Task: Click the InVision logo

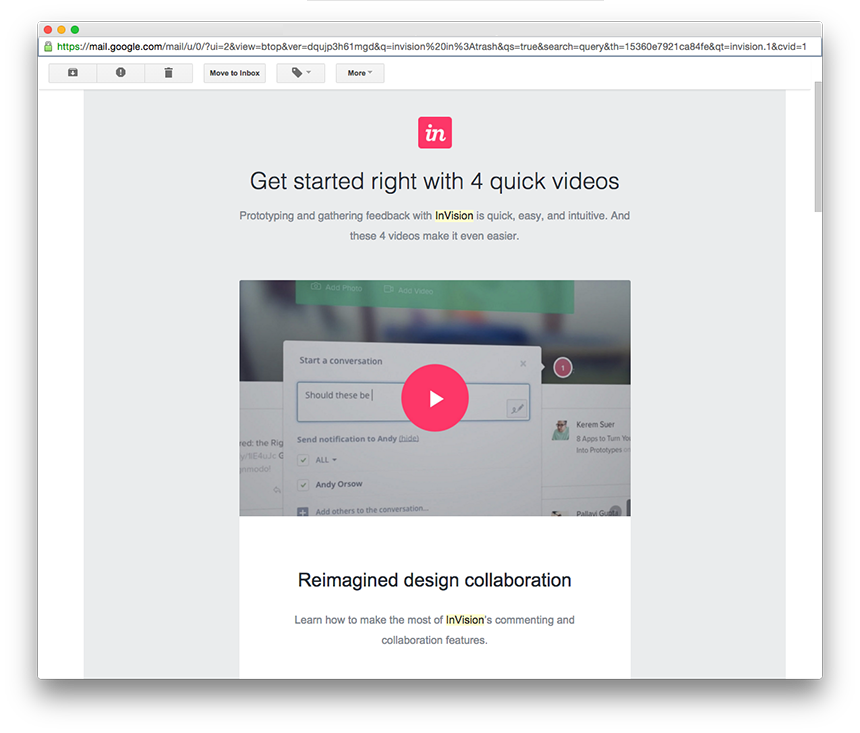Action: point(435,133)
